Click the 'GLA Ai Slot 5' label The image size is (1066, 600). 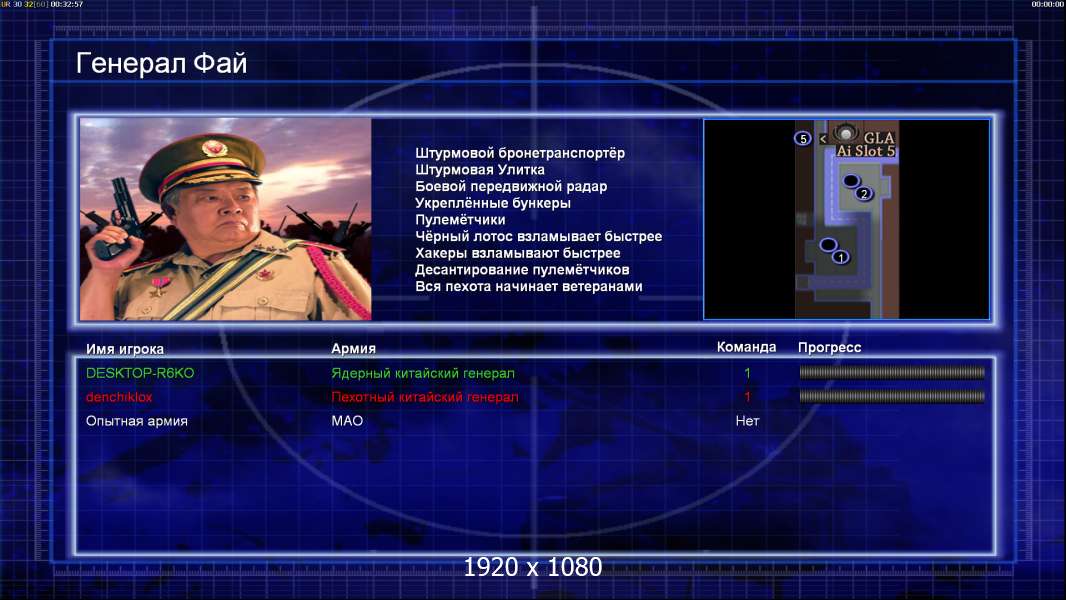click(x=866, y=145)
